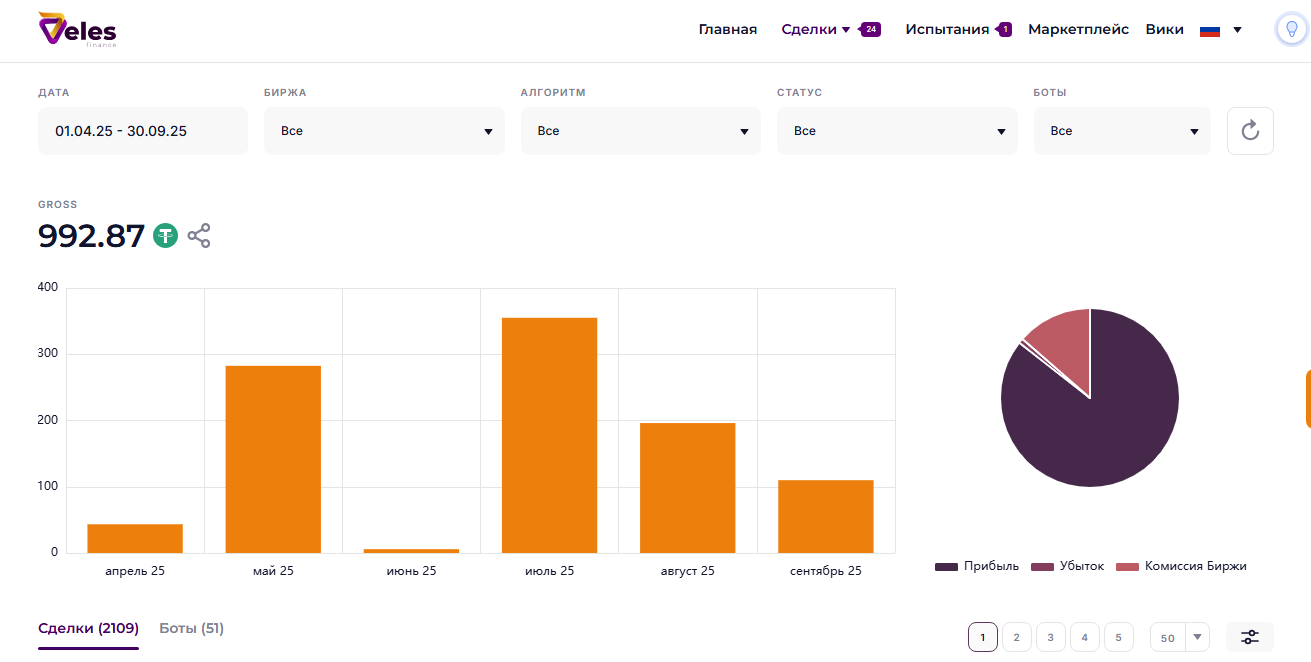This screenshot has width=1311, height=662.
Task: Click the share icon beside gross value
Action: click(199, 236)
